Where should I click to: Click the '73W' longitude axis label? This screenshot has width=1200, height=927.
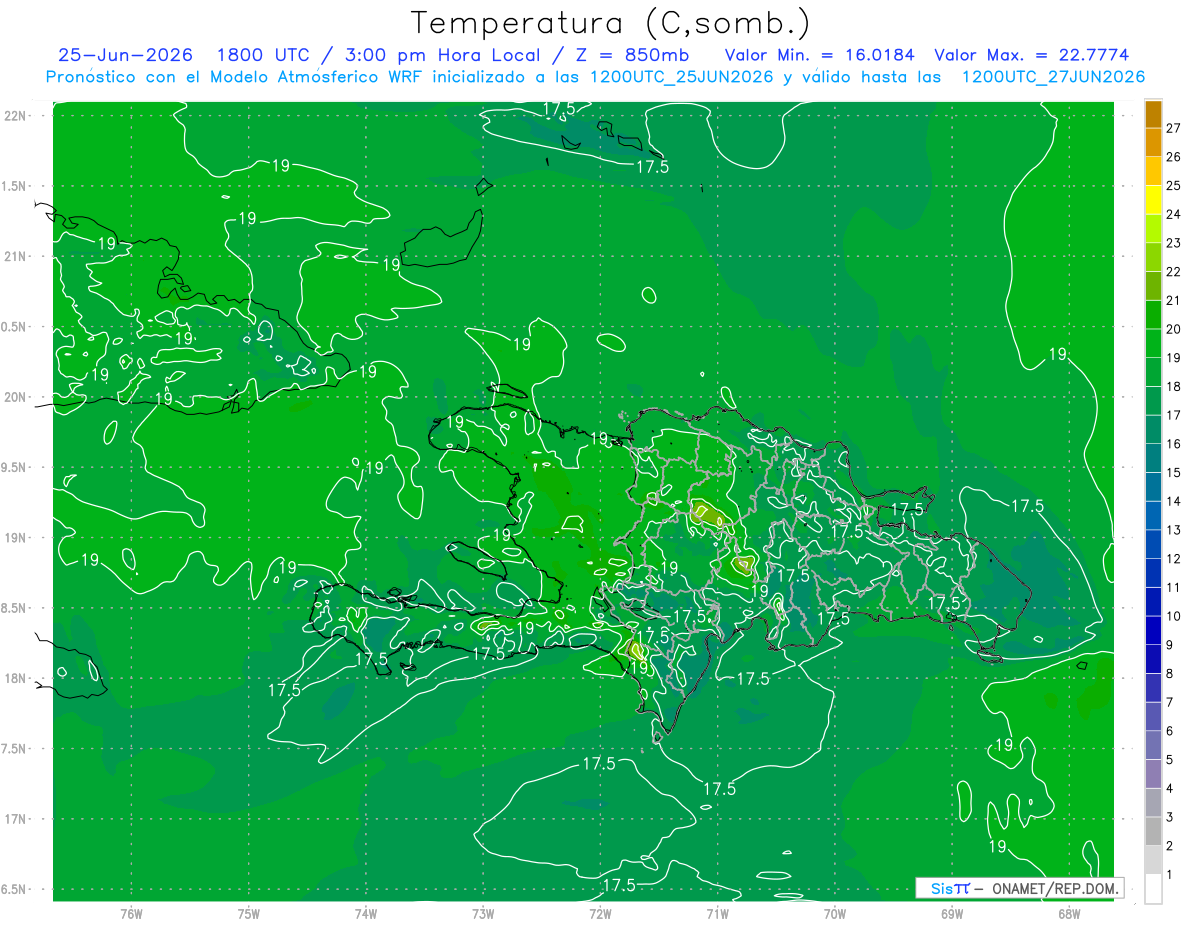pos(483,913)
